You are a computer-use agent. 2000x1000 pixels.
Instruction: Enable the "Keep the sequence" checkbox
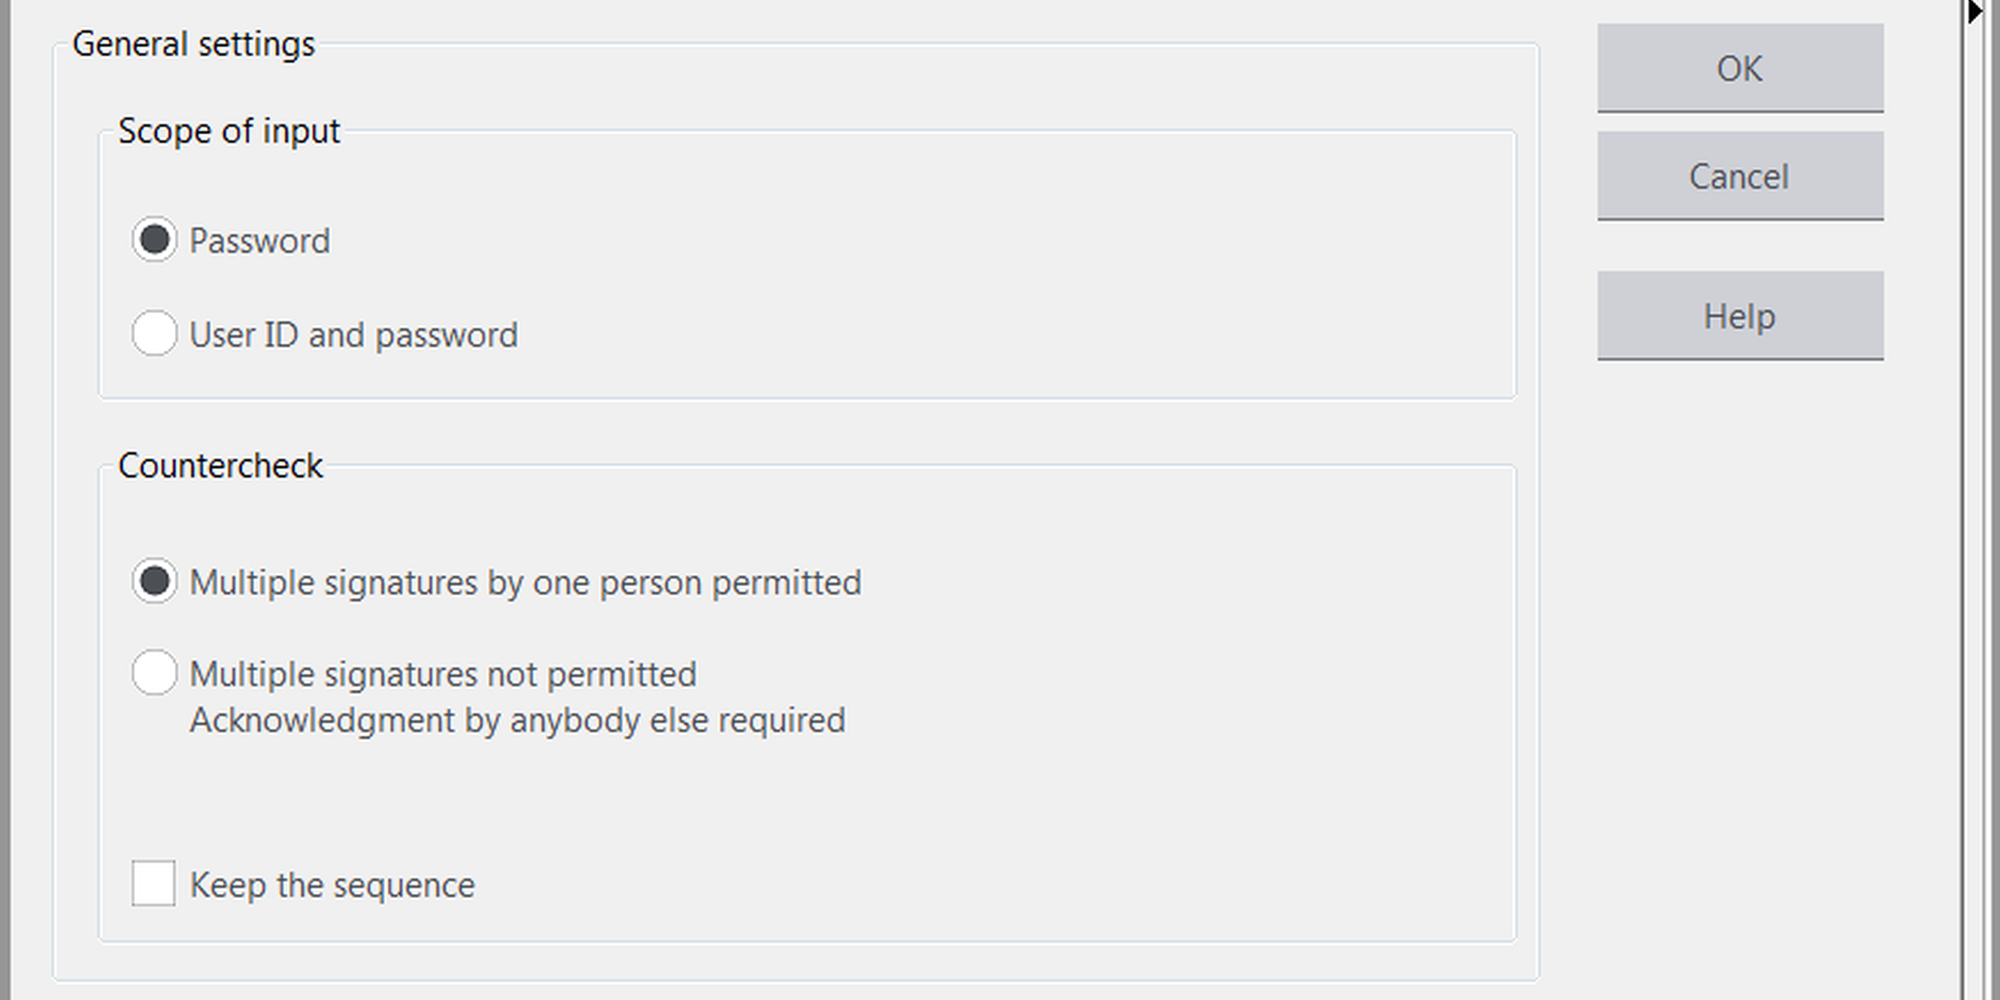pos(154,884)
